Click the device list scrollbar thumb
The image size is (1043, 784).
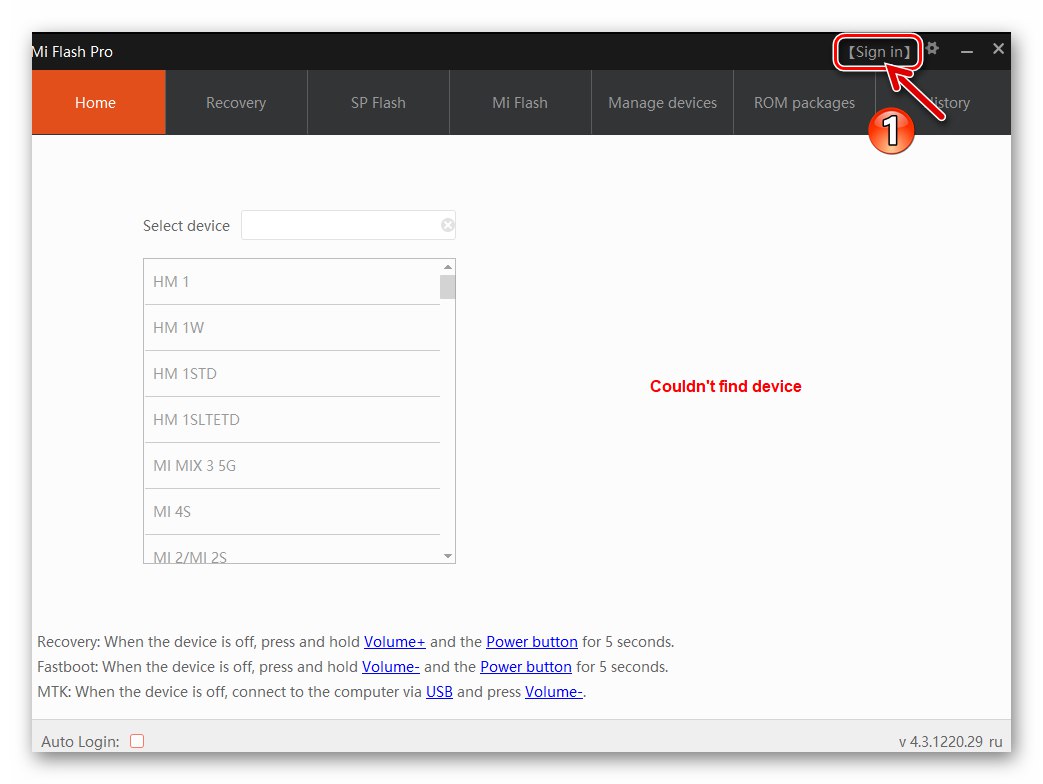[448, 287]
